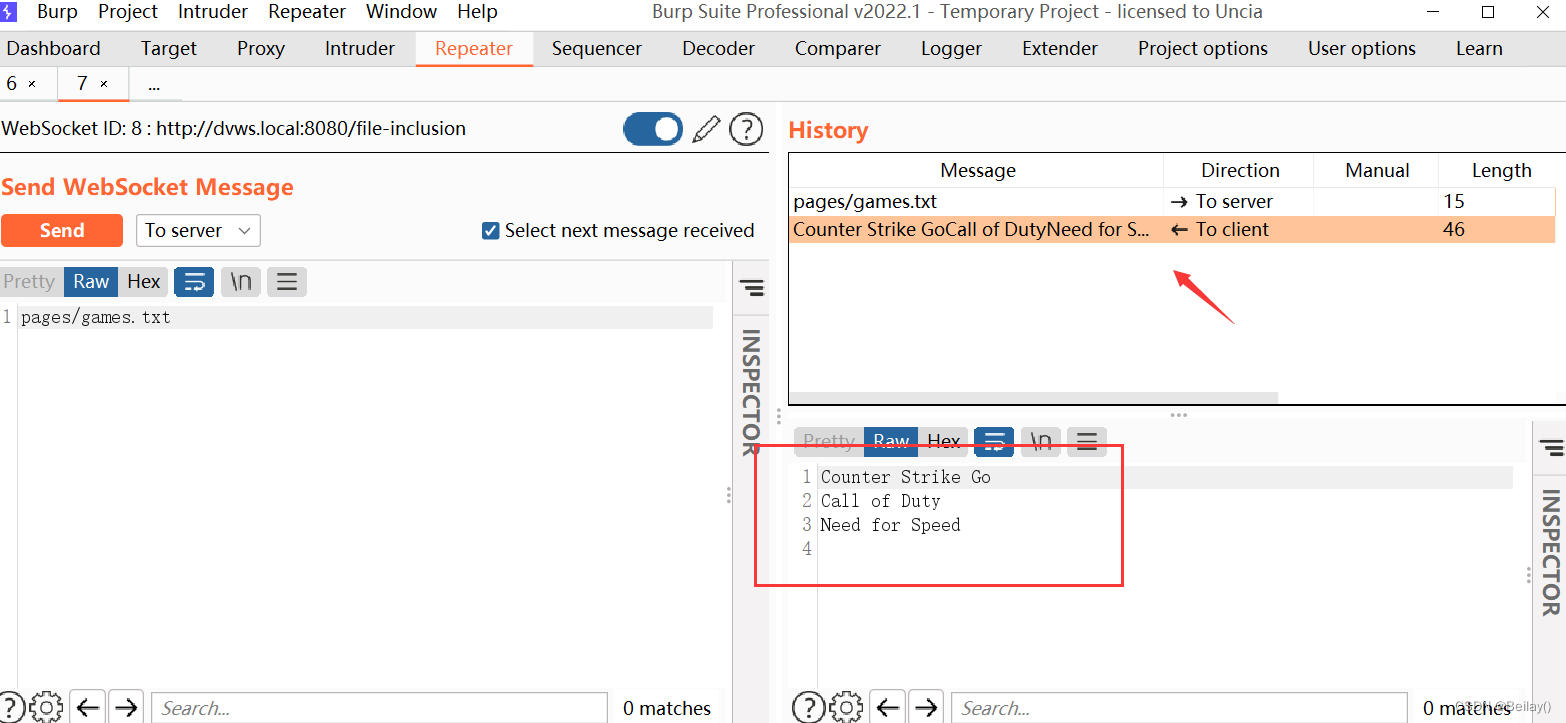Open the hamburger menu in response viewer

[x=1087, y=441]
